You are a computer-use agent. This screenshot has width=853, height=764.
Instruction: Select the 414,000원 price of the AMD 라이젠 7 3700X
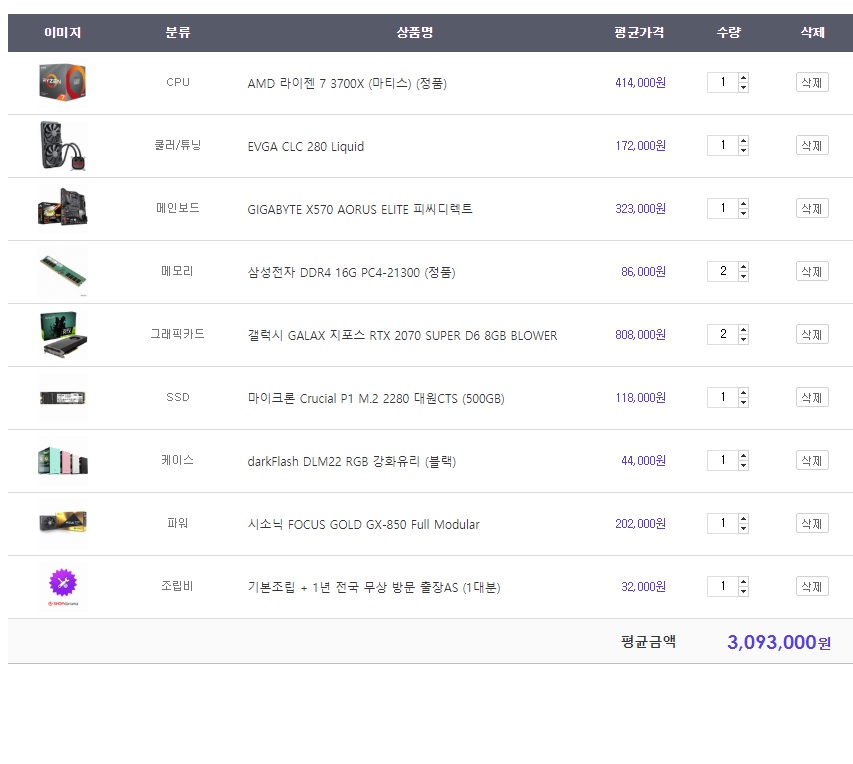(640, 83)
